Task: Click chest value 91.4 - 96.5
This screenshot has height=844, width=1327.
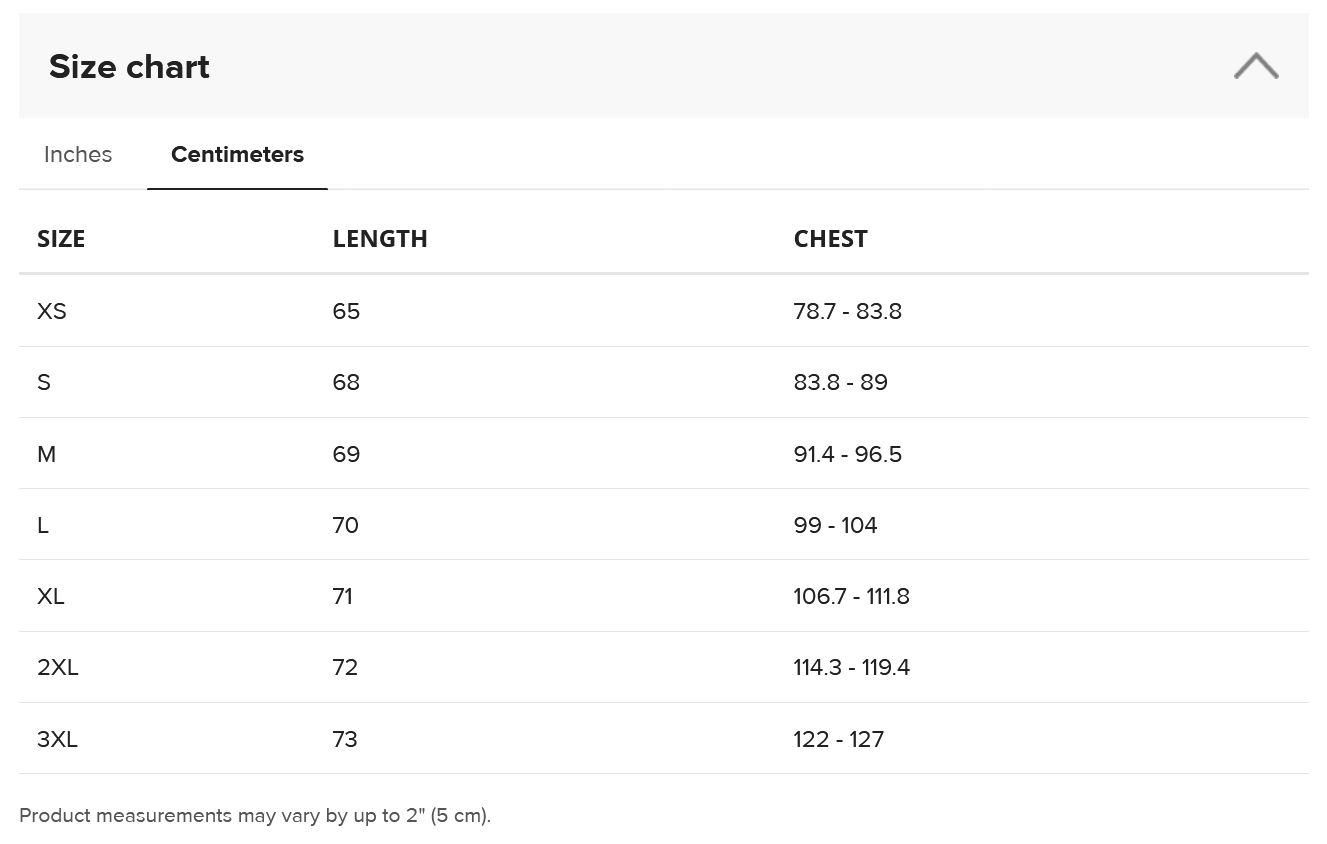Action: [x=848, y=454]
